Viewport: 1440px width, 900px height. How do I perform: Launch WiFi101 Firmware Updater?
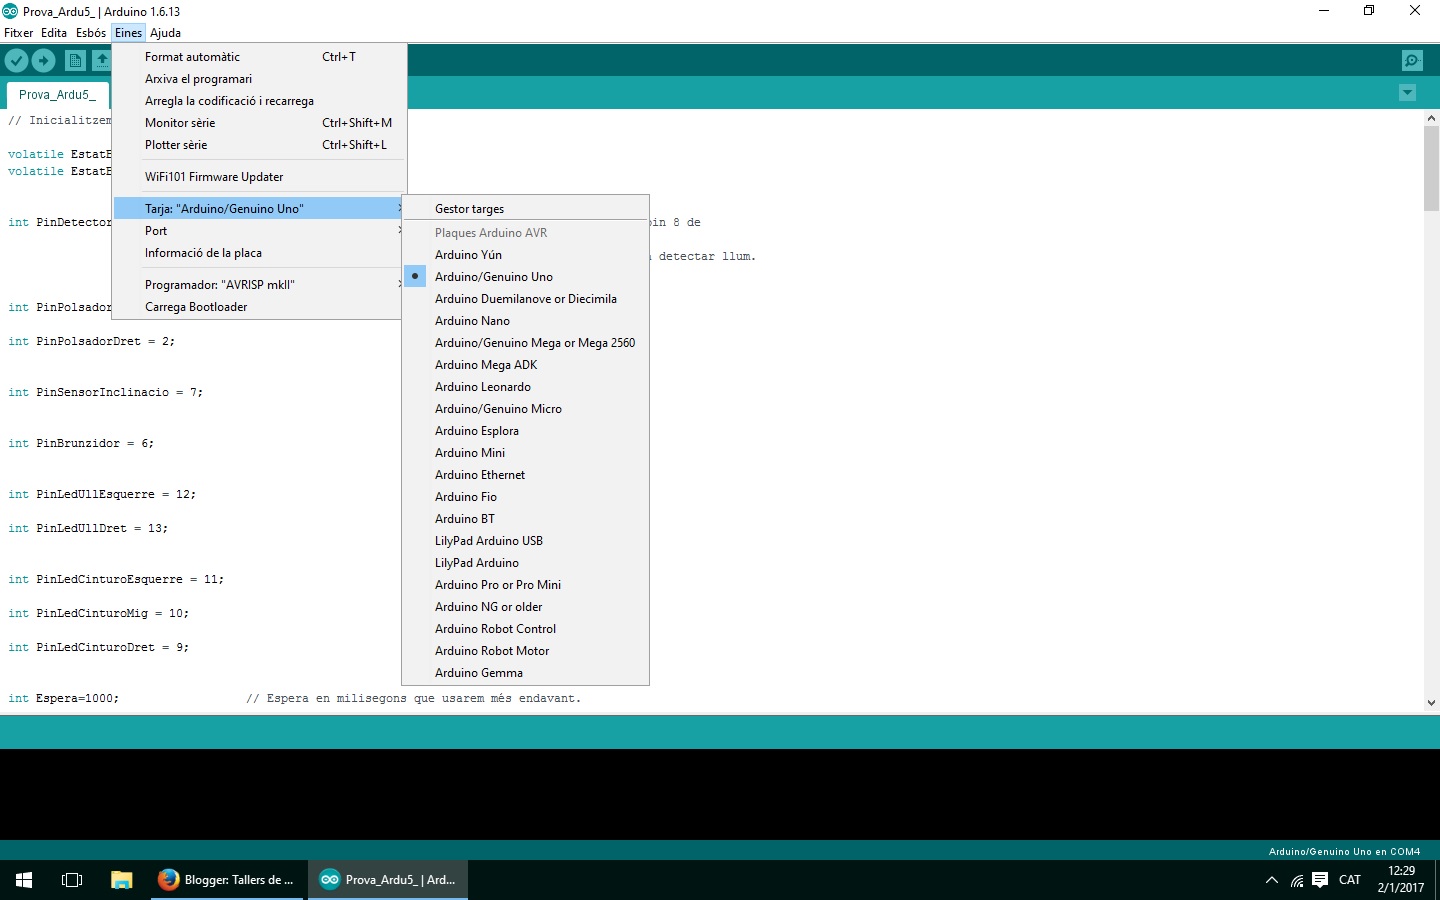pos(259,177)
